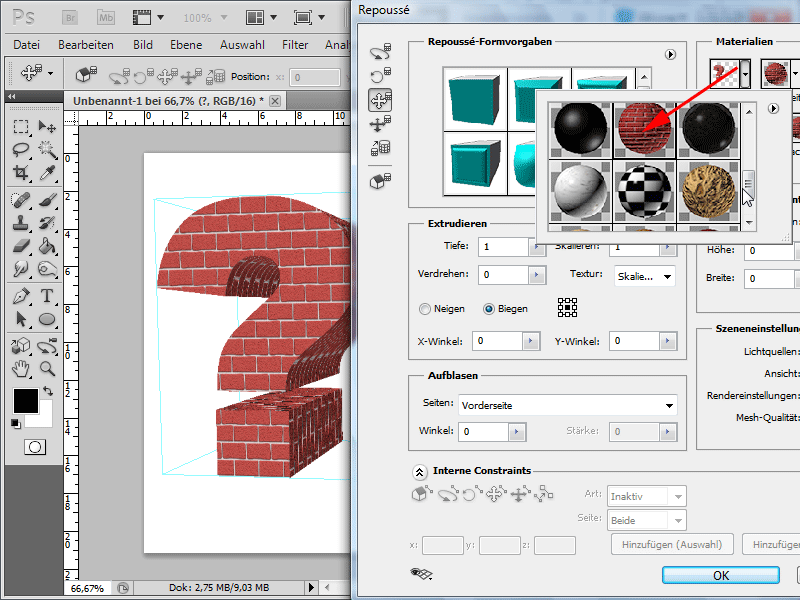The width and height of the screenshot is (800, 600).
Task: Select the Zoom tool
Action: point(47,368)
